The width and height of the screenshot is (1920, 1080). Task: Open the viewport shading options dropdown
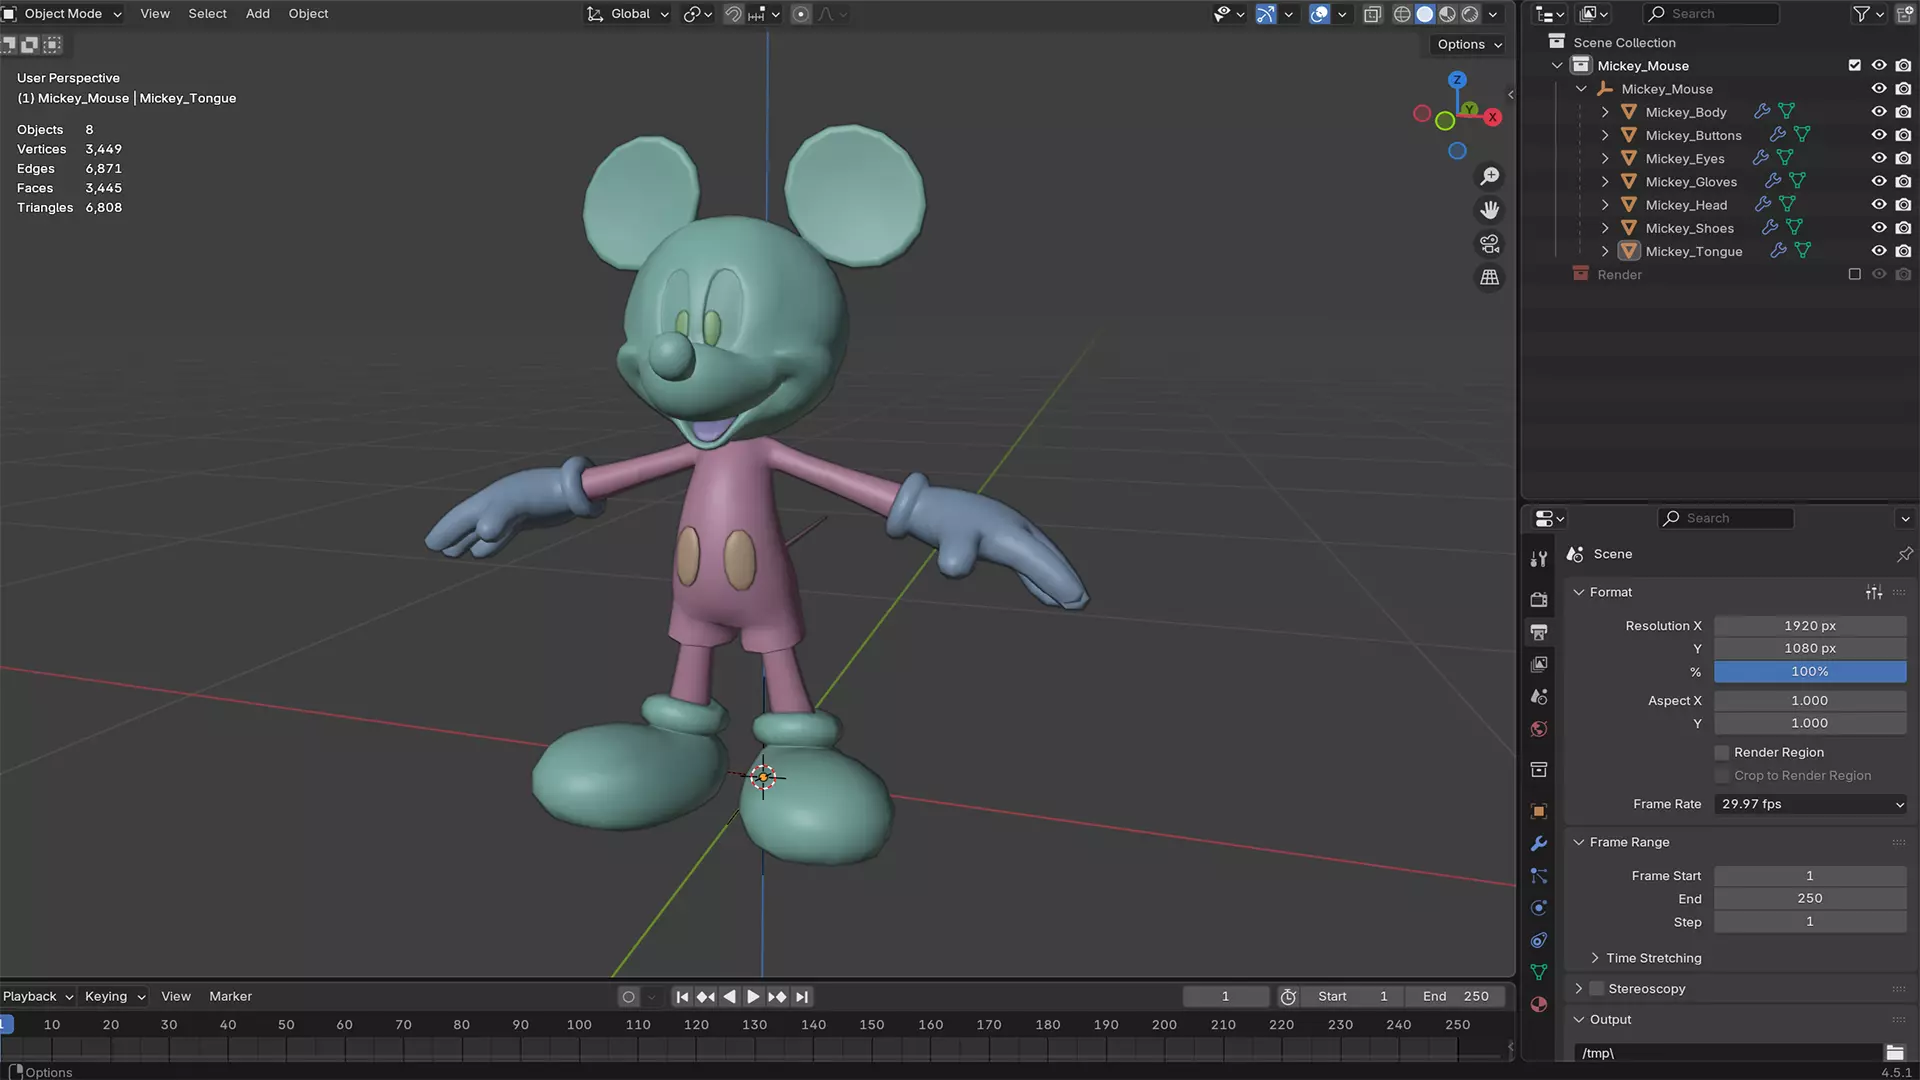1493,14
